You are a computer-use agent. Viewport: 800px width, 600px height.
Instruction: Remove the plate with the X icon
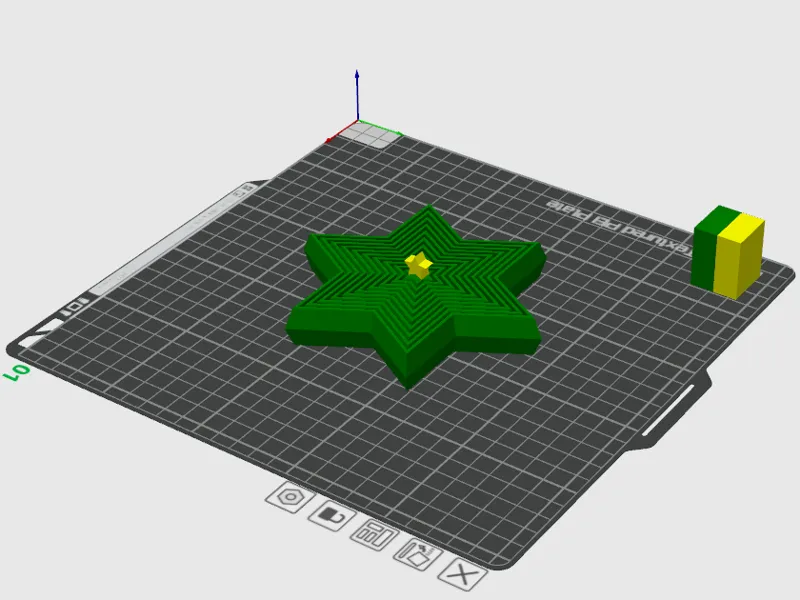pyautogui.click(x=462, y=574)
